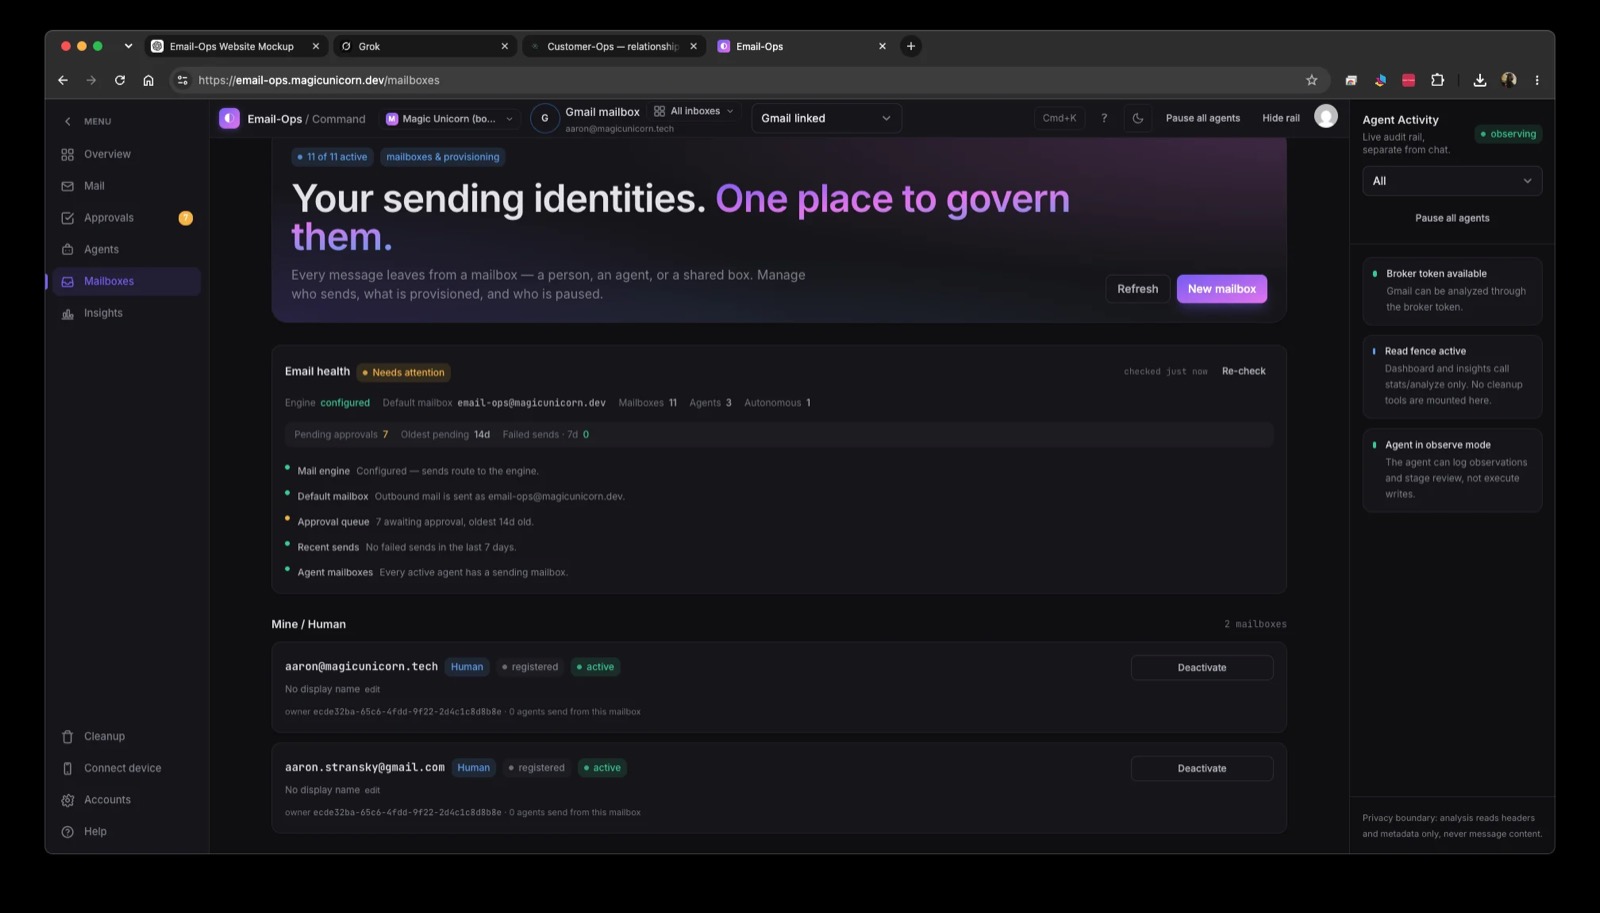This screenshot has height=913, width=1600.
Task: Open the Insights bar chart icon
Action: pyautogui.click(x=68, y=313)
